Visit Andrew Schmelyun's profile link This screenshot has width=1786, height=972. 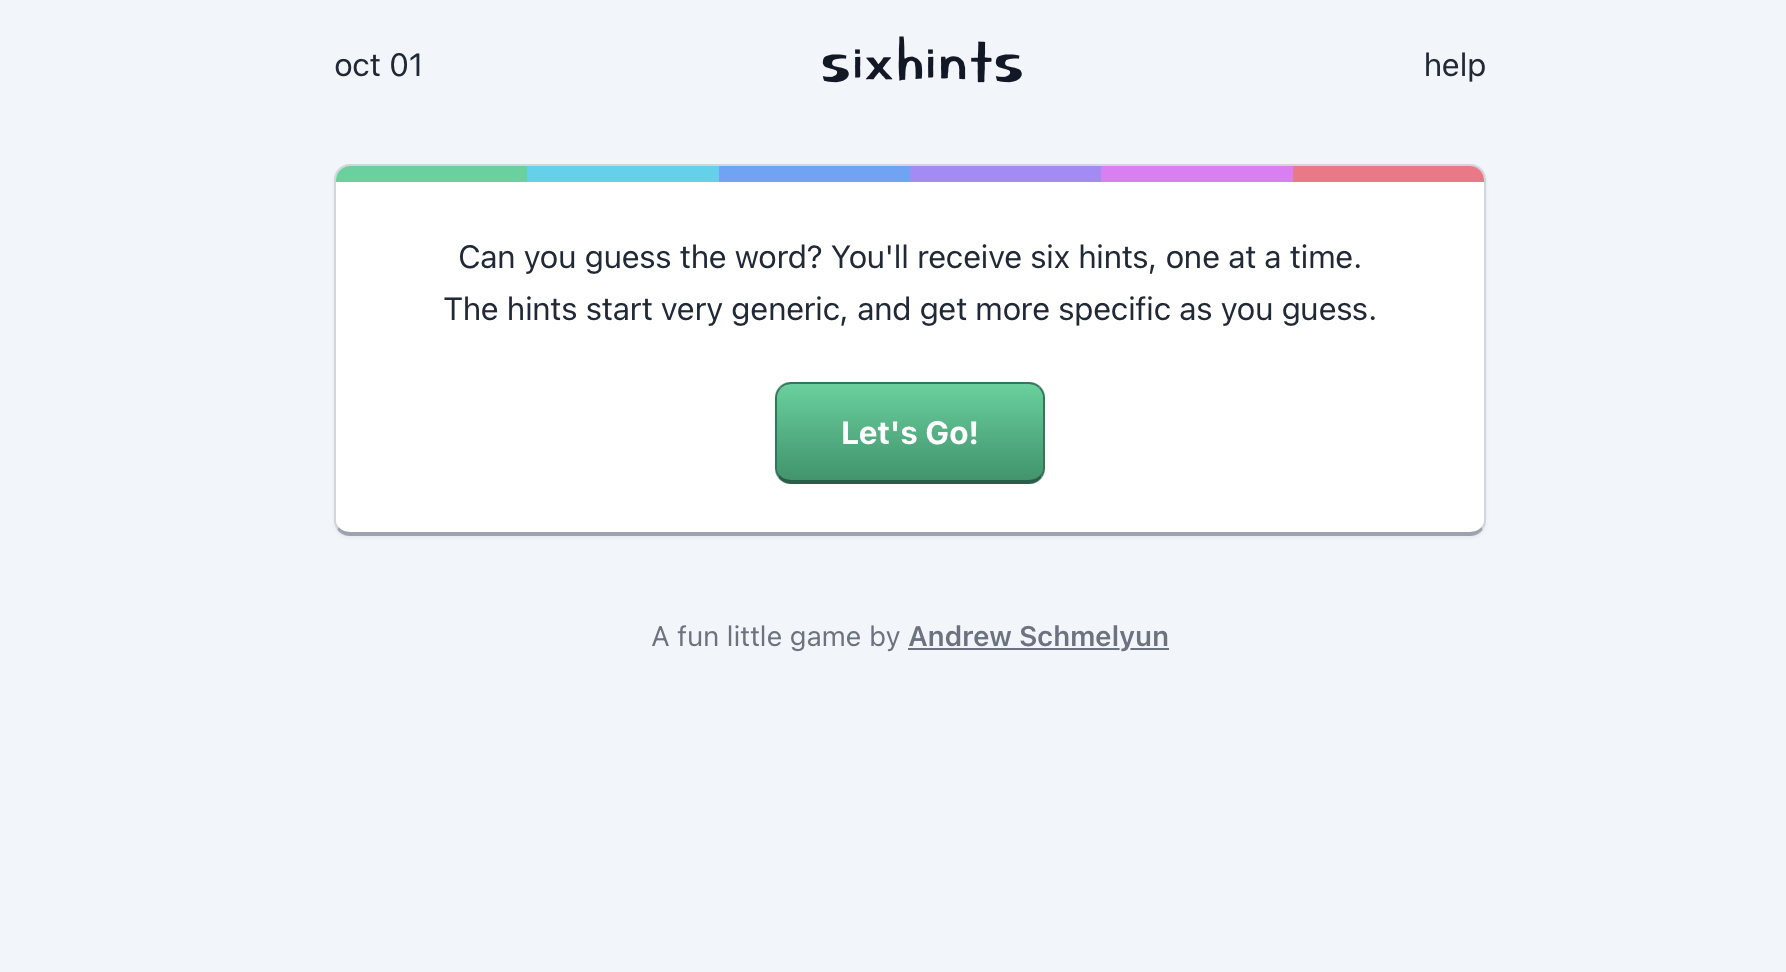click(x=1037, y=636)
